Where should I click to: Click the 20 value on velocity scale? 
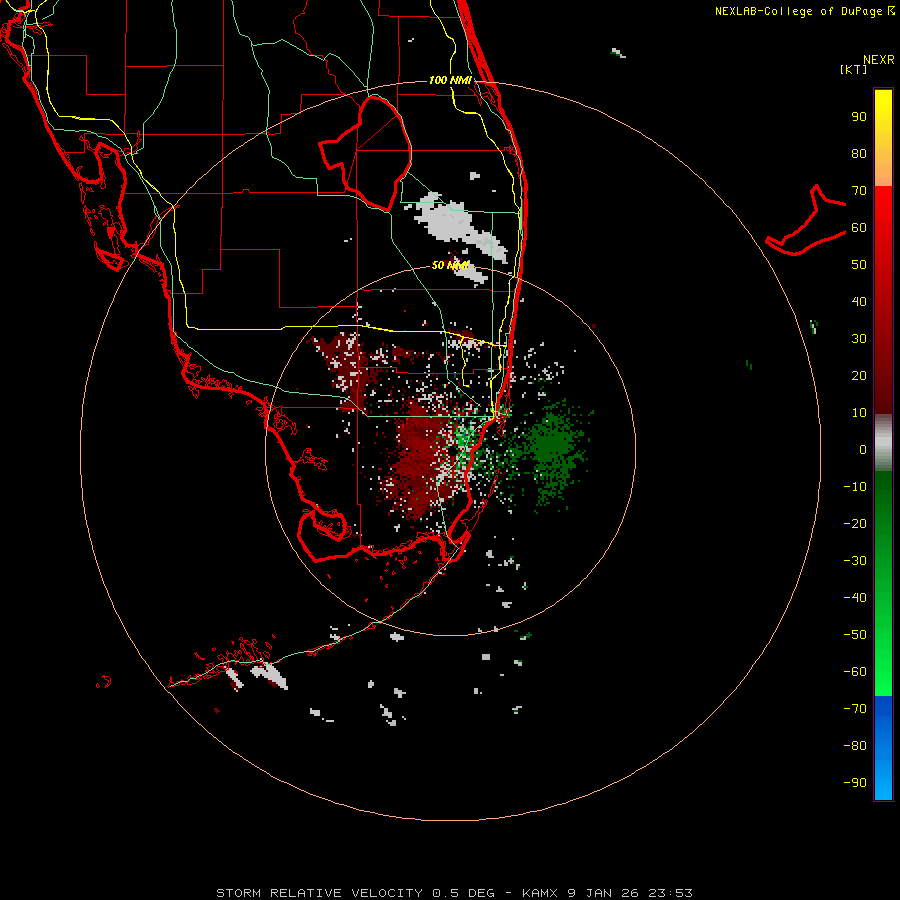pos(859,375)
